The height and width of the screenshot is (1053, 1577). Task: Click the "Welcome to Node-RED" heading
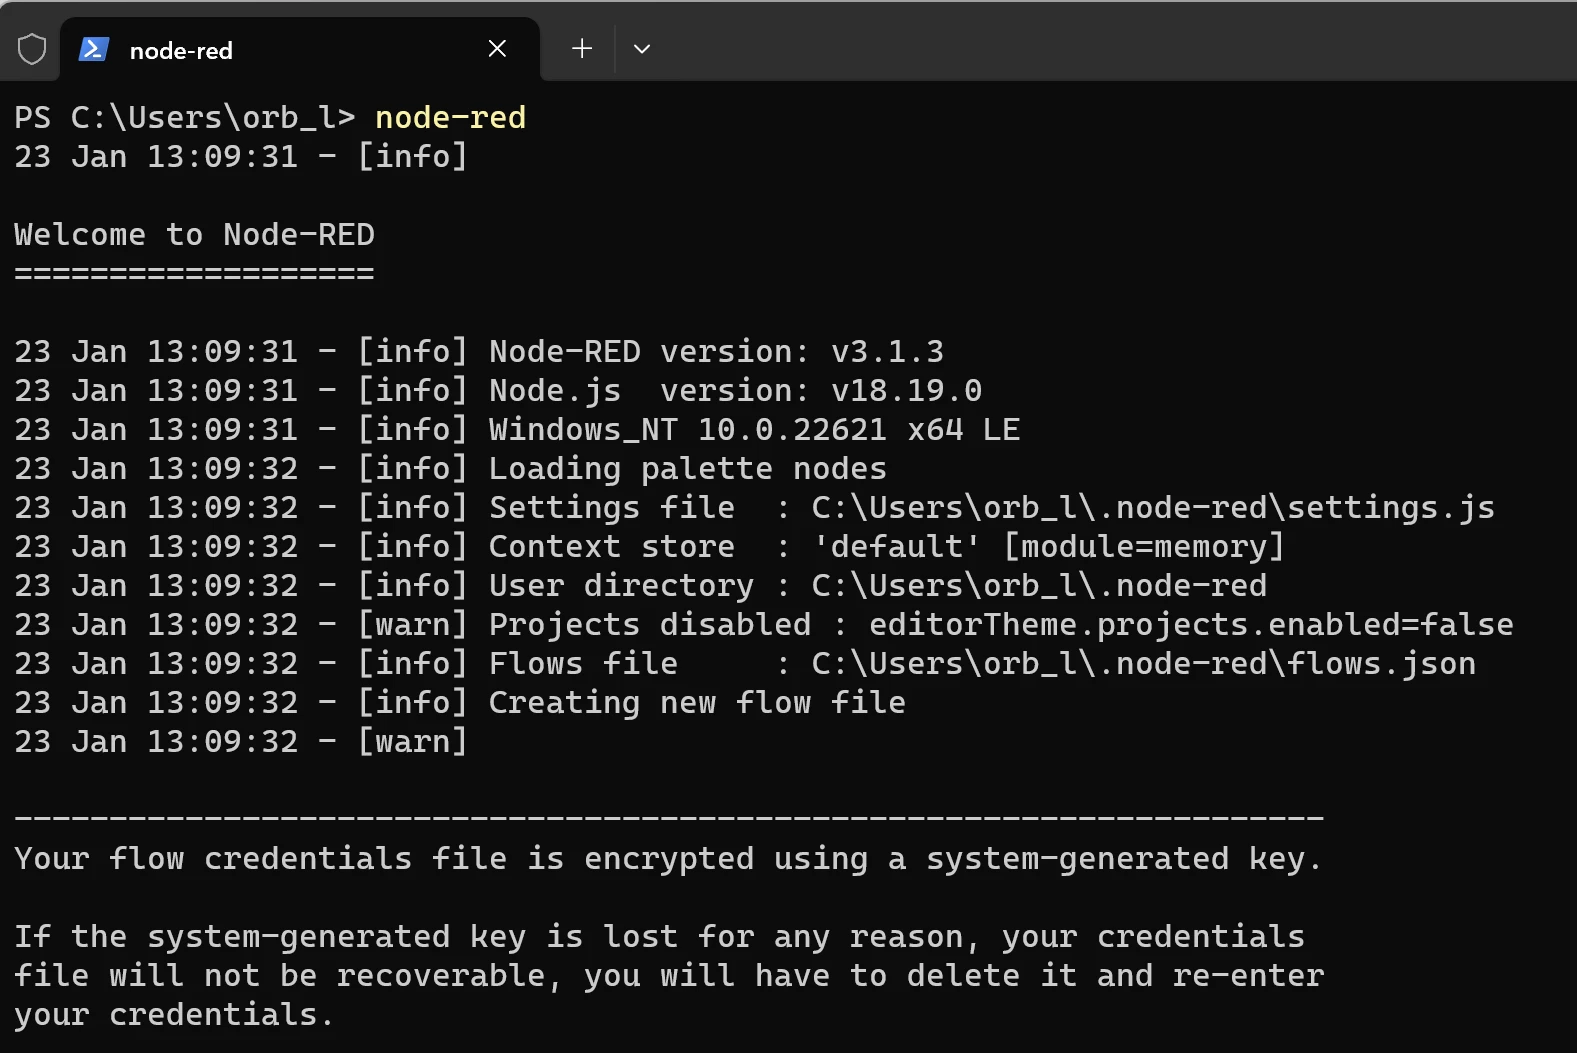(x=194, y=235)
